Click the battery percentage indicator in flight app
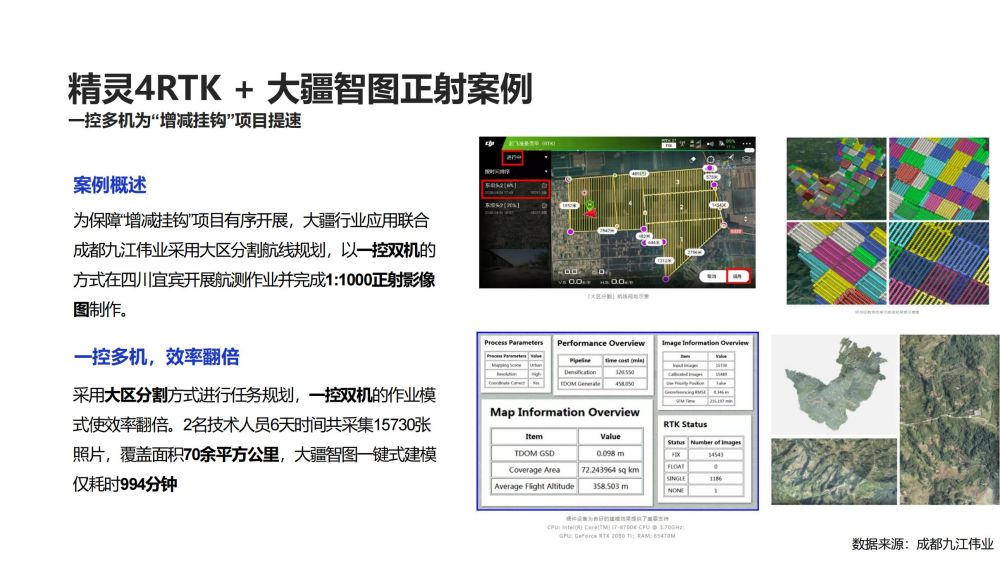The image size is (1000, 562). (x=730, y=143)
